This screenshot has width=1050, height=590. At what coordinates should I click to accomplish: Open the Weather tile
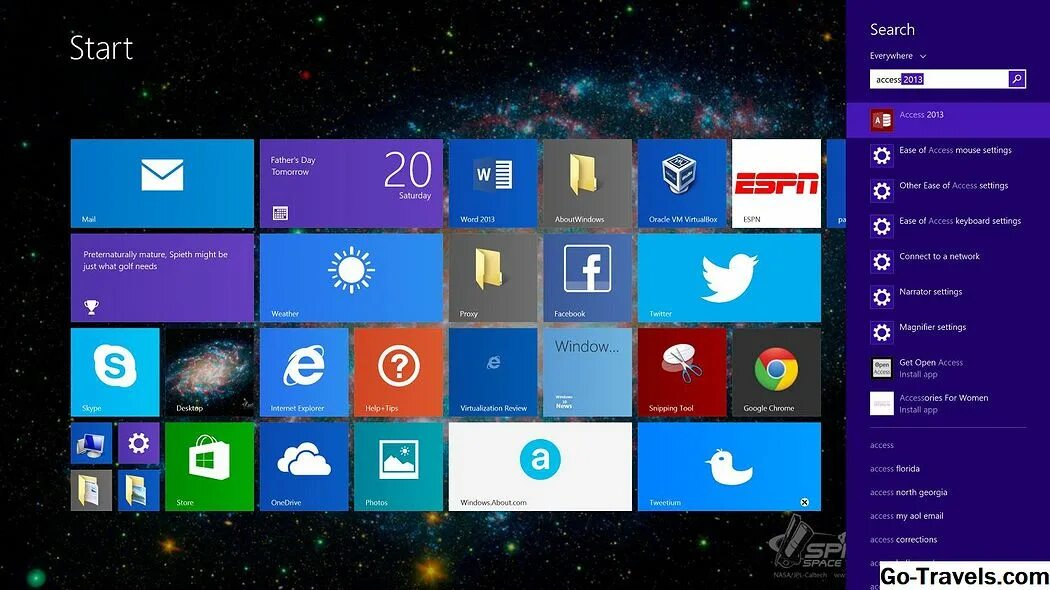(x=351, y=278)
